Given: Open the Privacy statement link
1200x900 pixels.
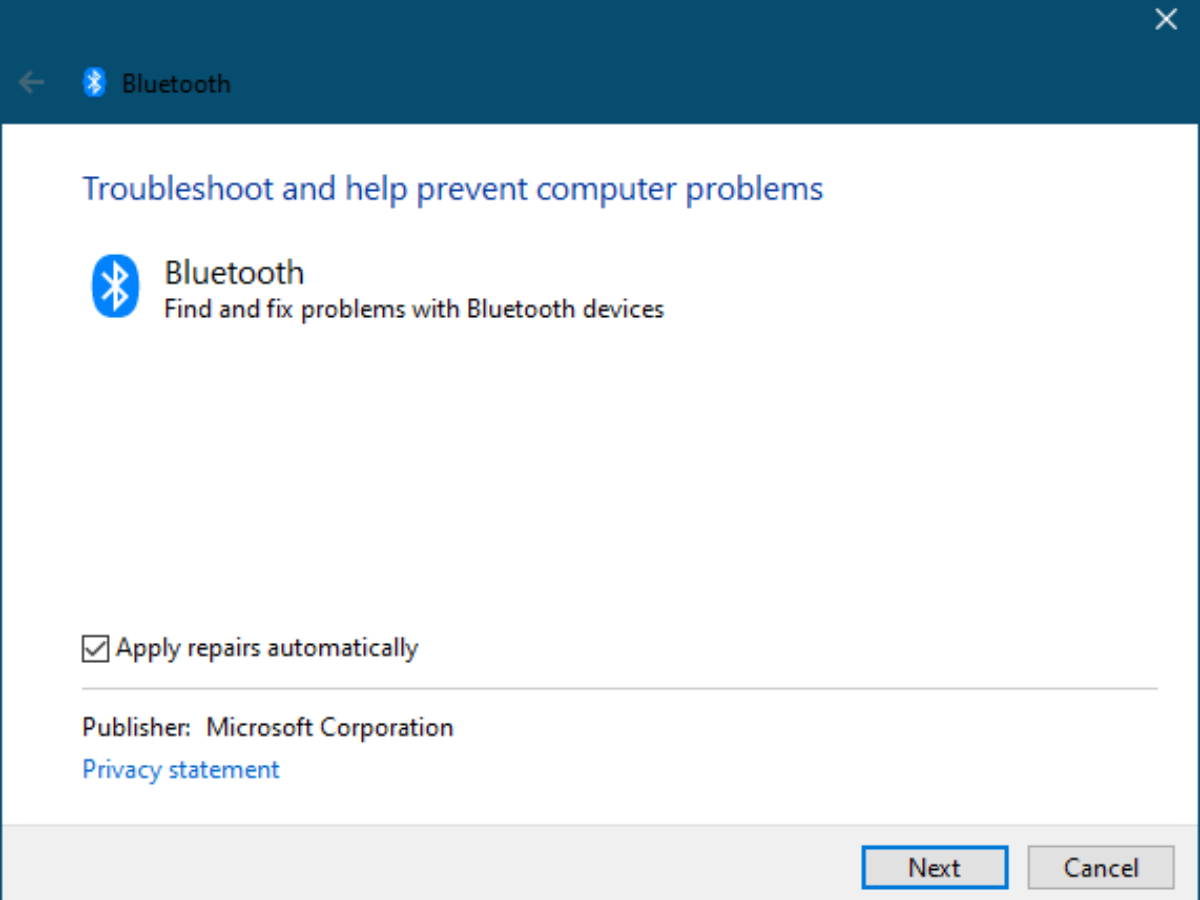Looking at the screenshot, I should [x=181, y=770].
